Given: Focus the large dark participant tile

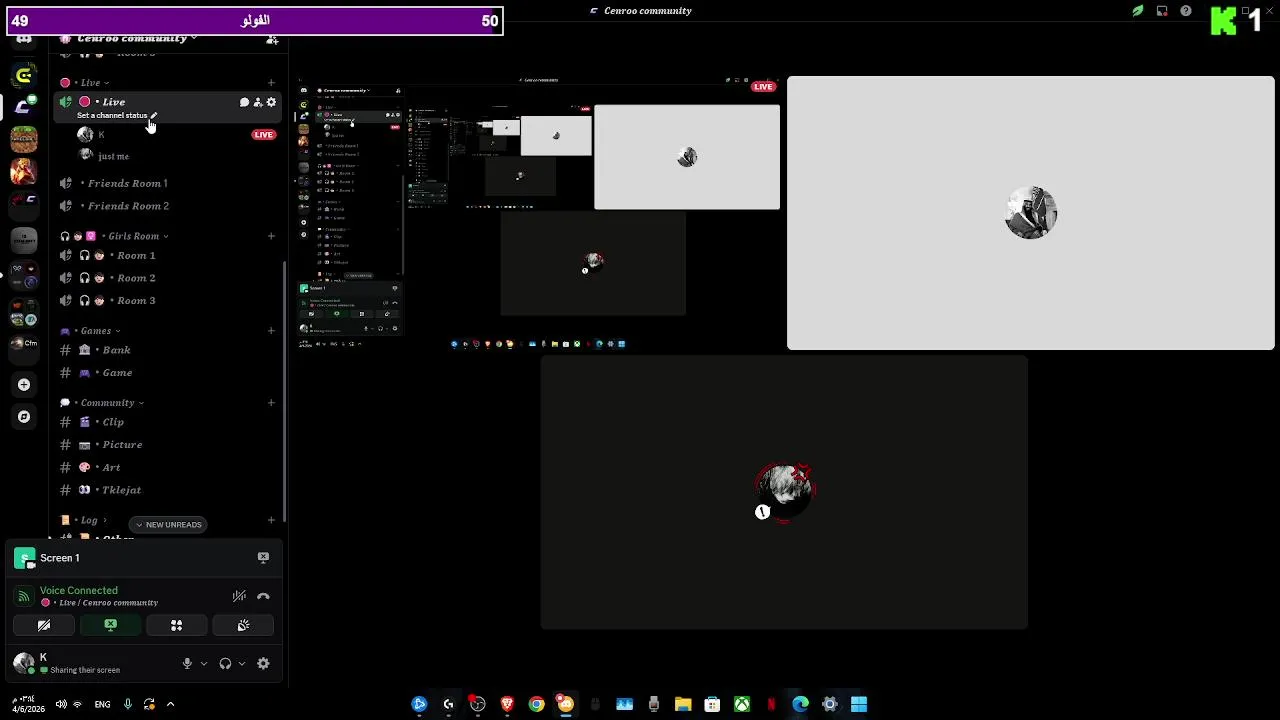Looking at the screenshot, I should click(x=784, y=492).
